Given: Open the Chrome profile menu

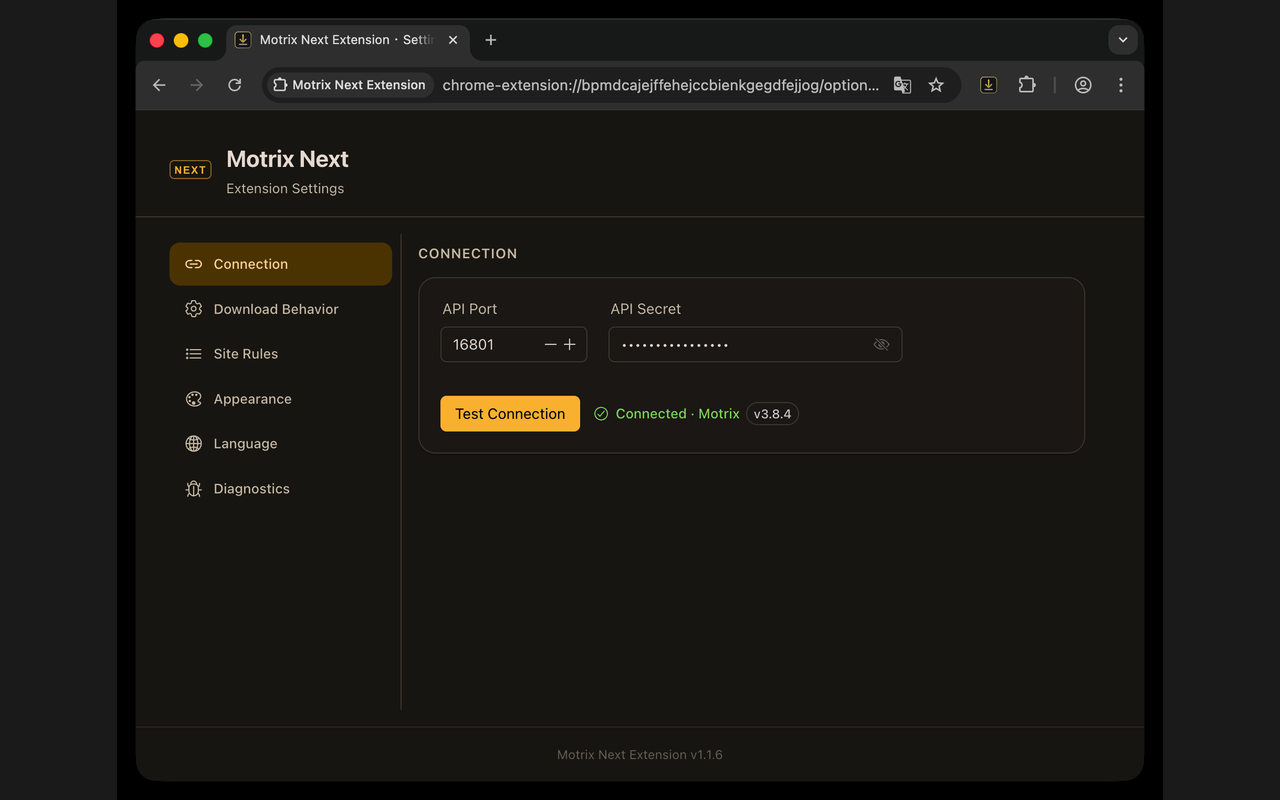Looking at the screenshot, I should pos(1083,85).
